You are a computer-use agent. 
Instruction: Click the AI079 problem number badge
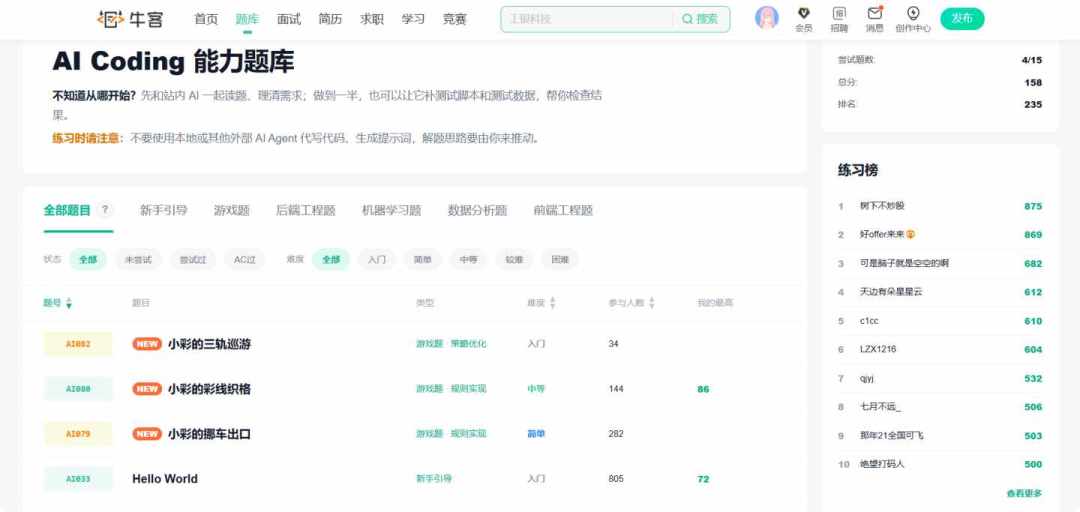78,434
